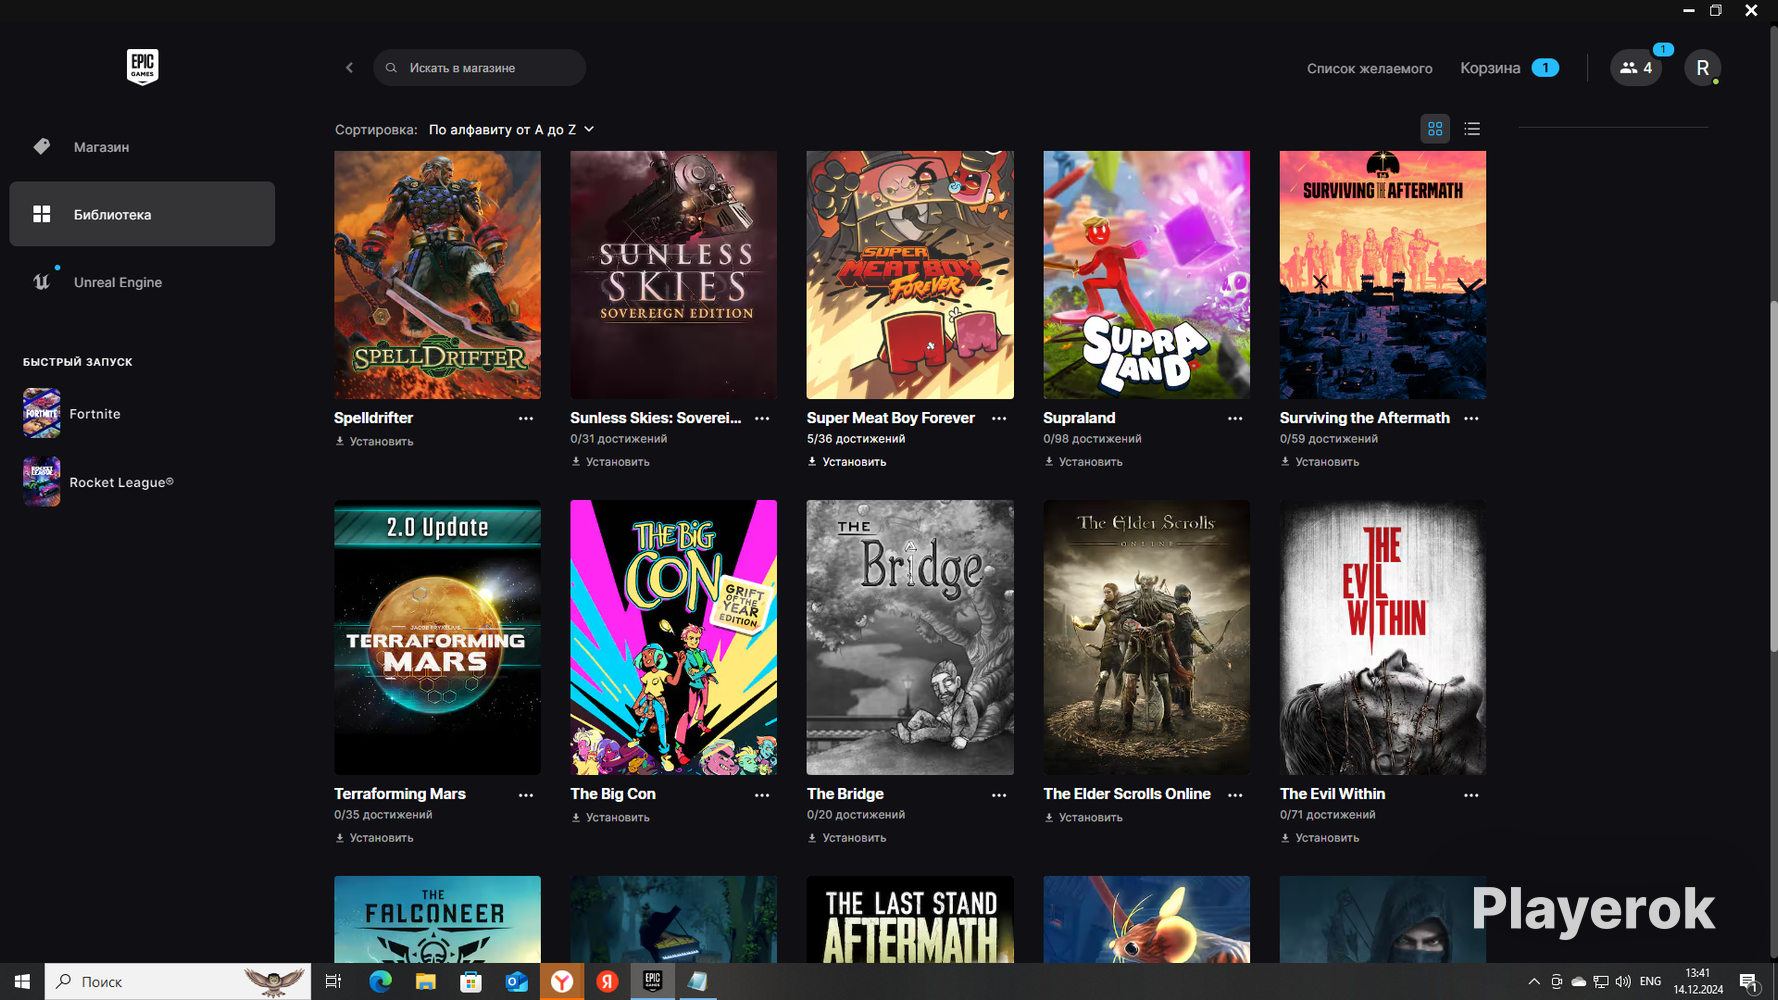Go back with the back arrow

349,68
